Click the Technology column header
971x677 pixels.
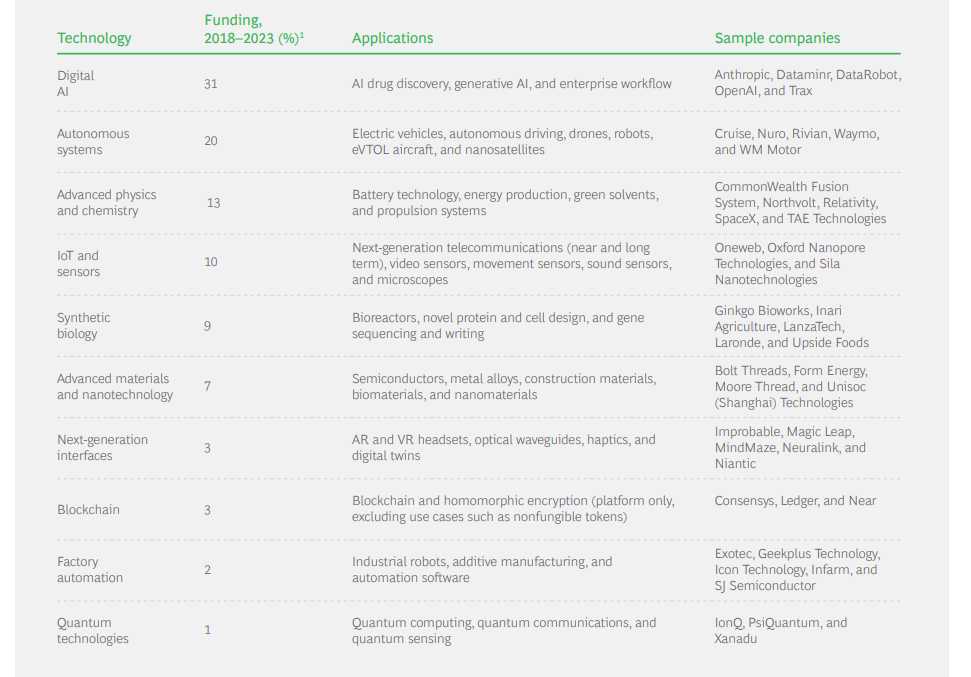[94, 38]
